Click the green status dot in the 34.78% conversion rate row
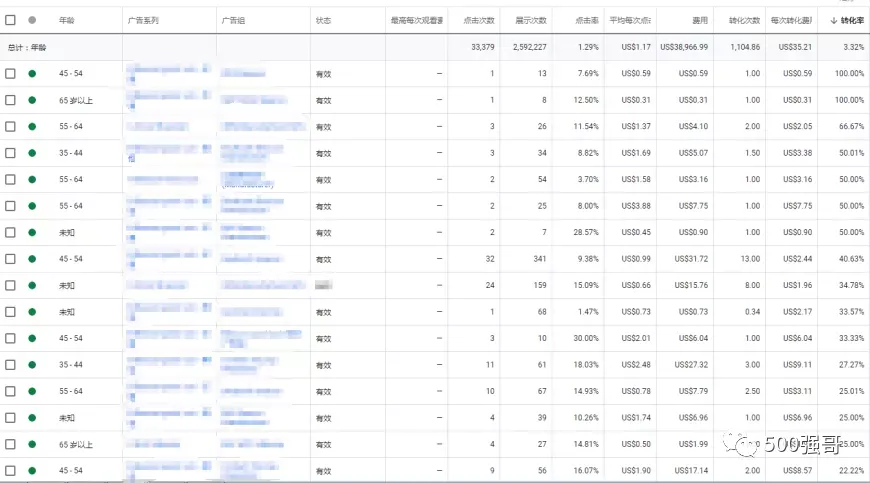Image resolution: width=870 pixels, height=483 pixels. (32, 286)
